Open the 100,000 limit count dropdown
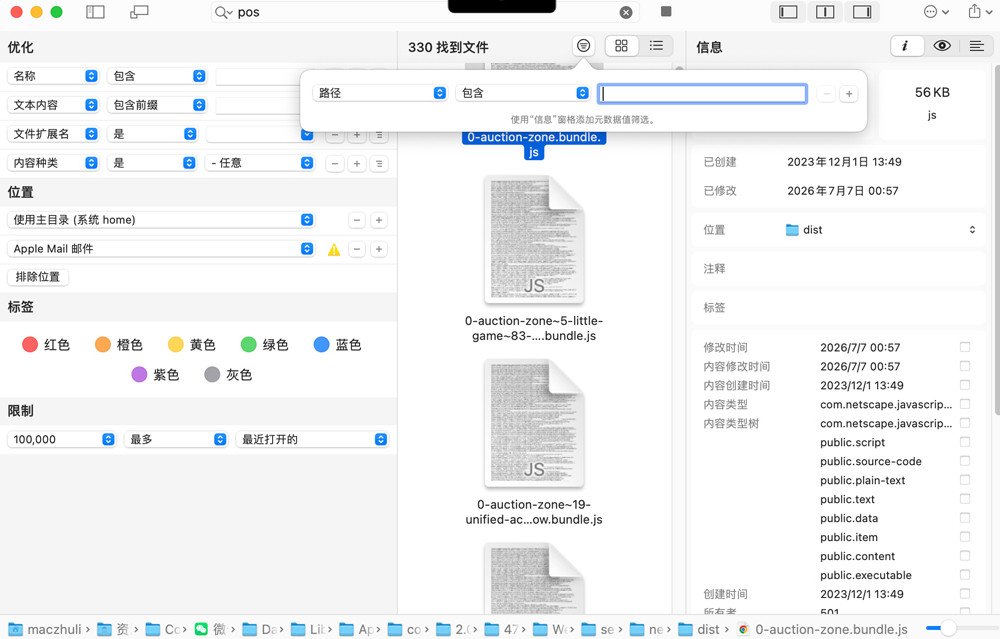1000x639 pixels. click(61, 439)
